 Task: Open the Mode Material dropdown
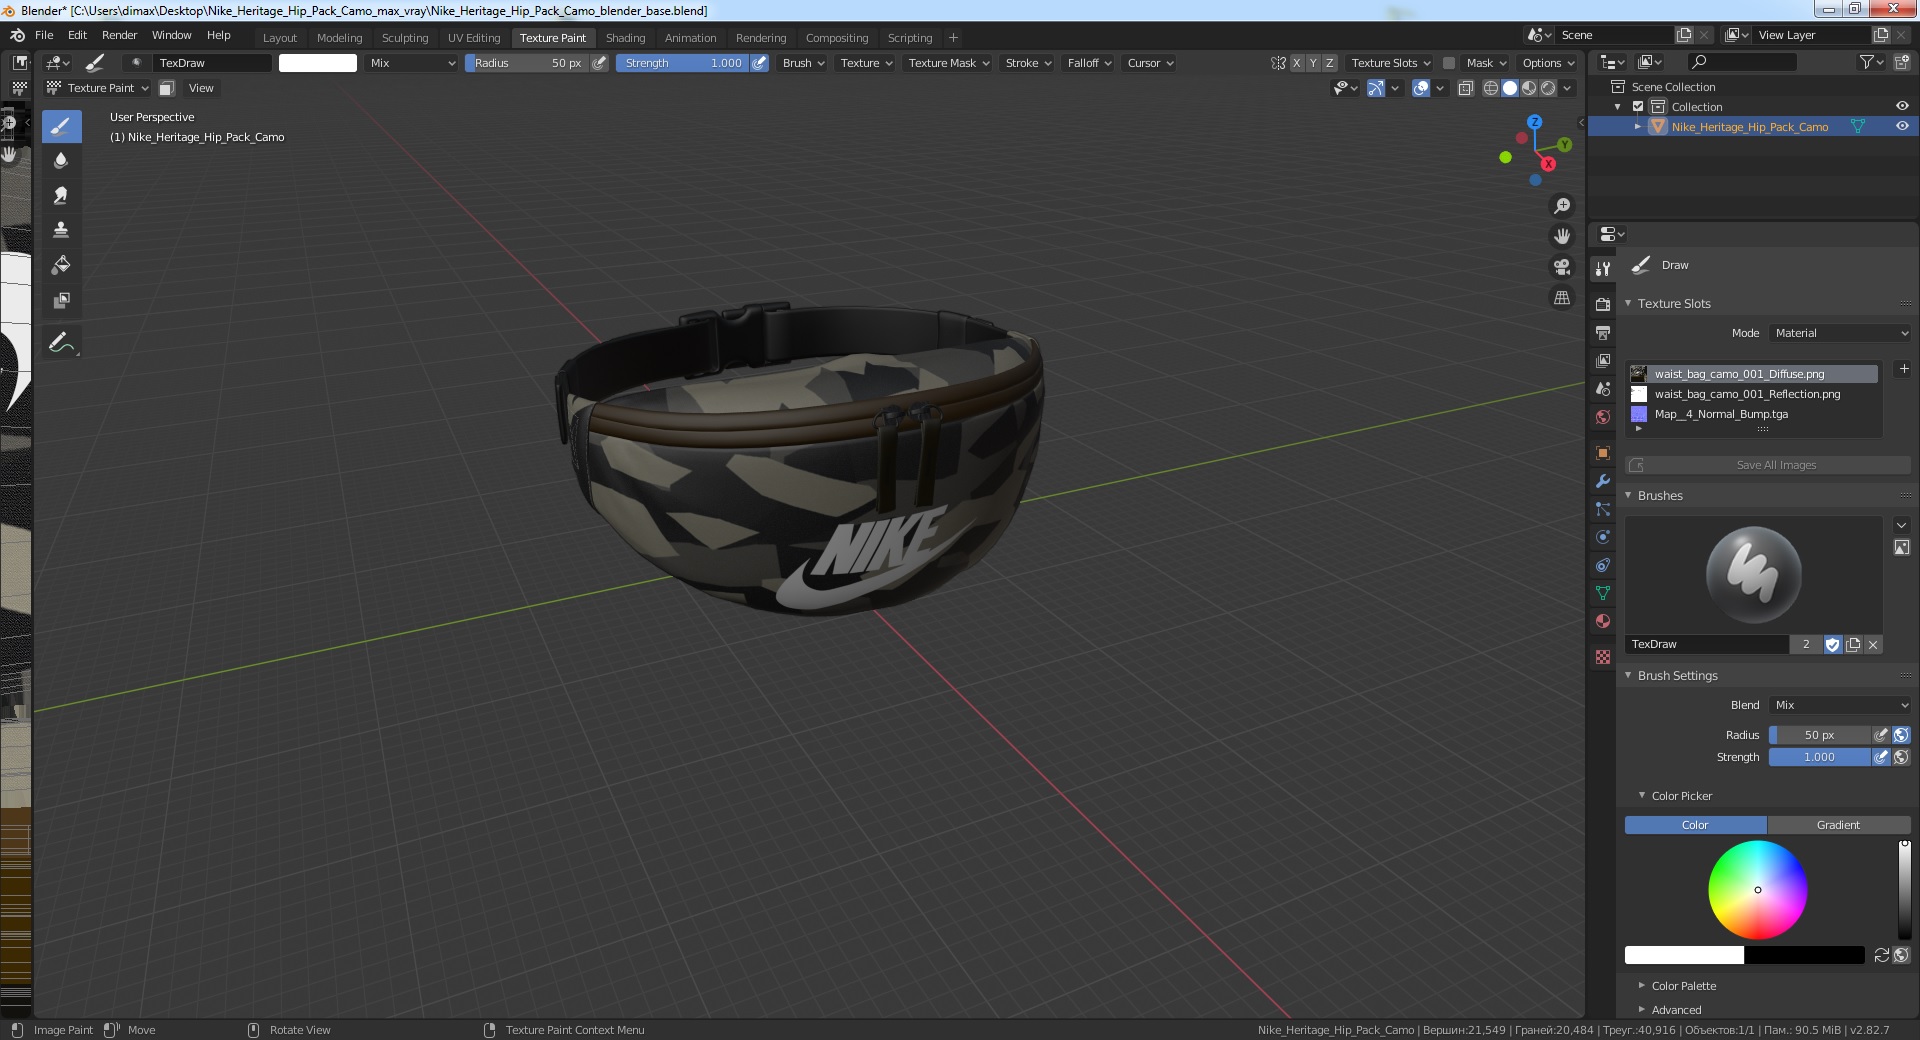pyautogui.click(x=1840, y=333)
